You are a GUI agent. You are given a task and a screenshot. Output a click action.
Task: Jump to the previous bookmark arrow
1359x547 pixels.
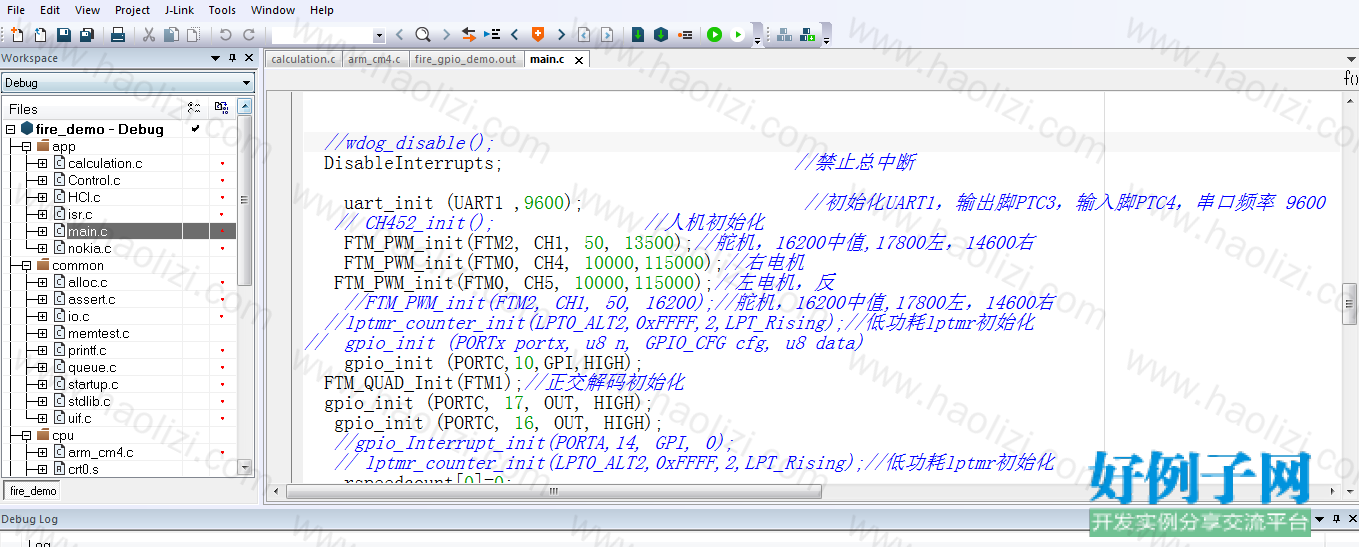[515, 35]
